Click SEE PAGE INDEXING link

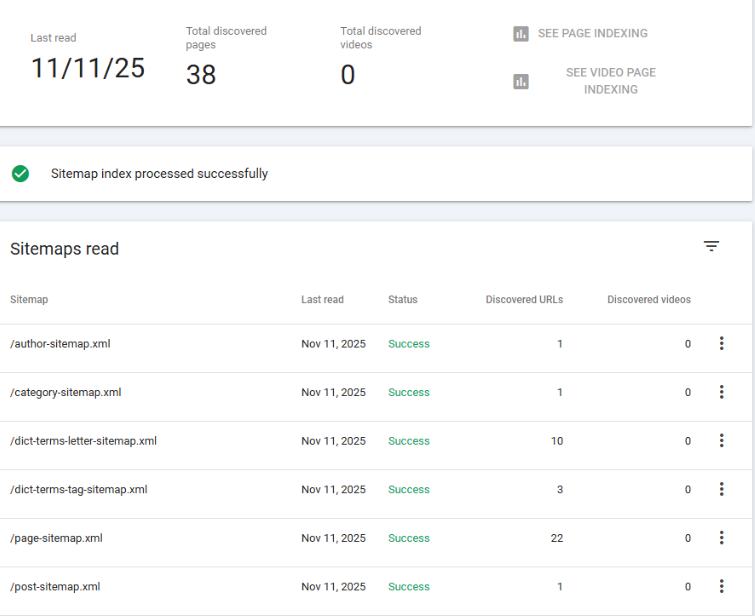[592, 34]
